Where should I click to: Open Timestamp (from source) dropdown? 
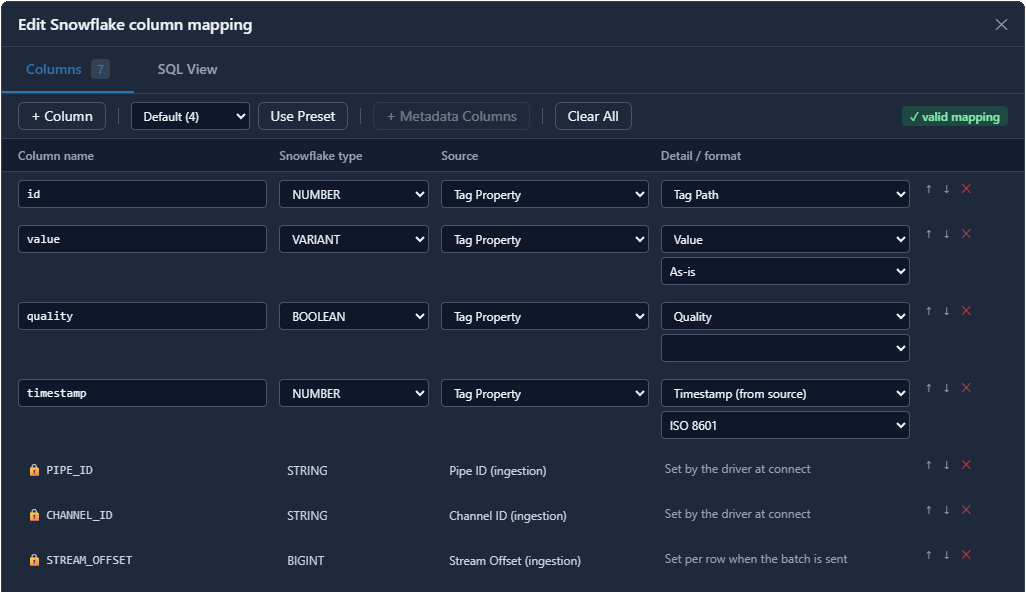[785, 393]
